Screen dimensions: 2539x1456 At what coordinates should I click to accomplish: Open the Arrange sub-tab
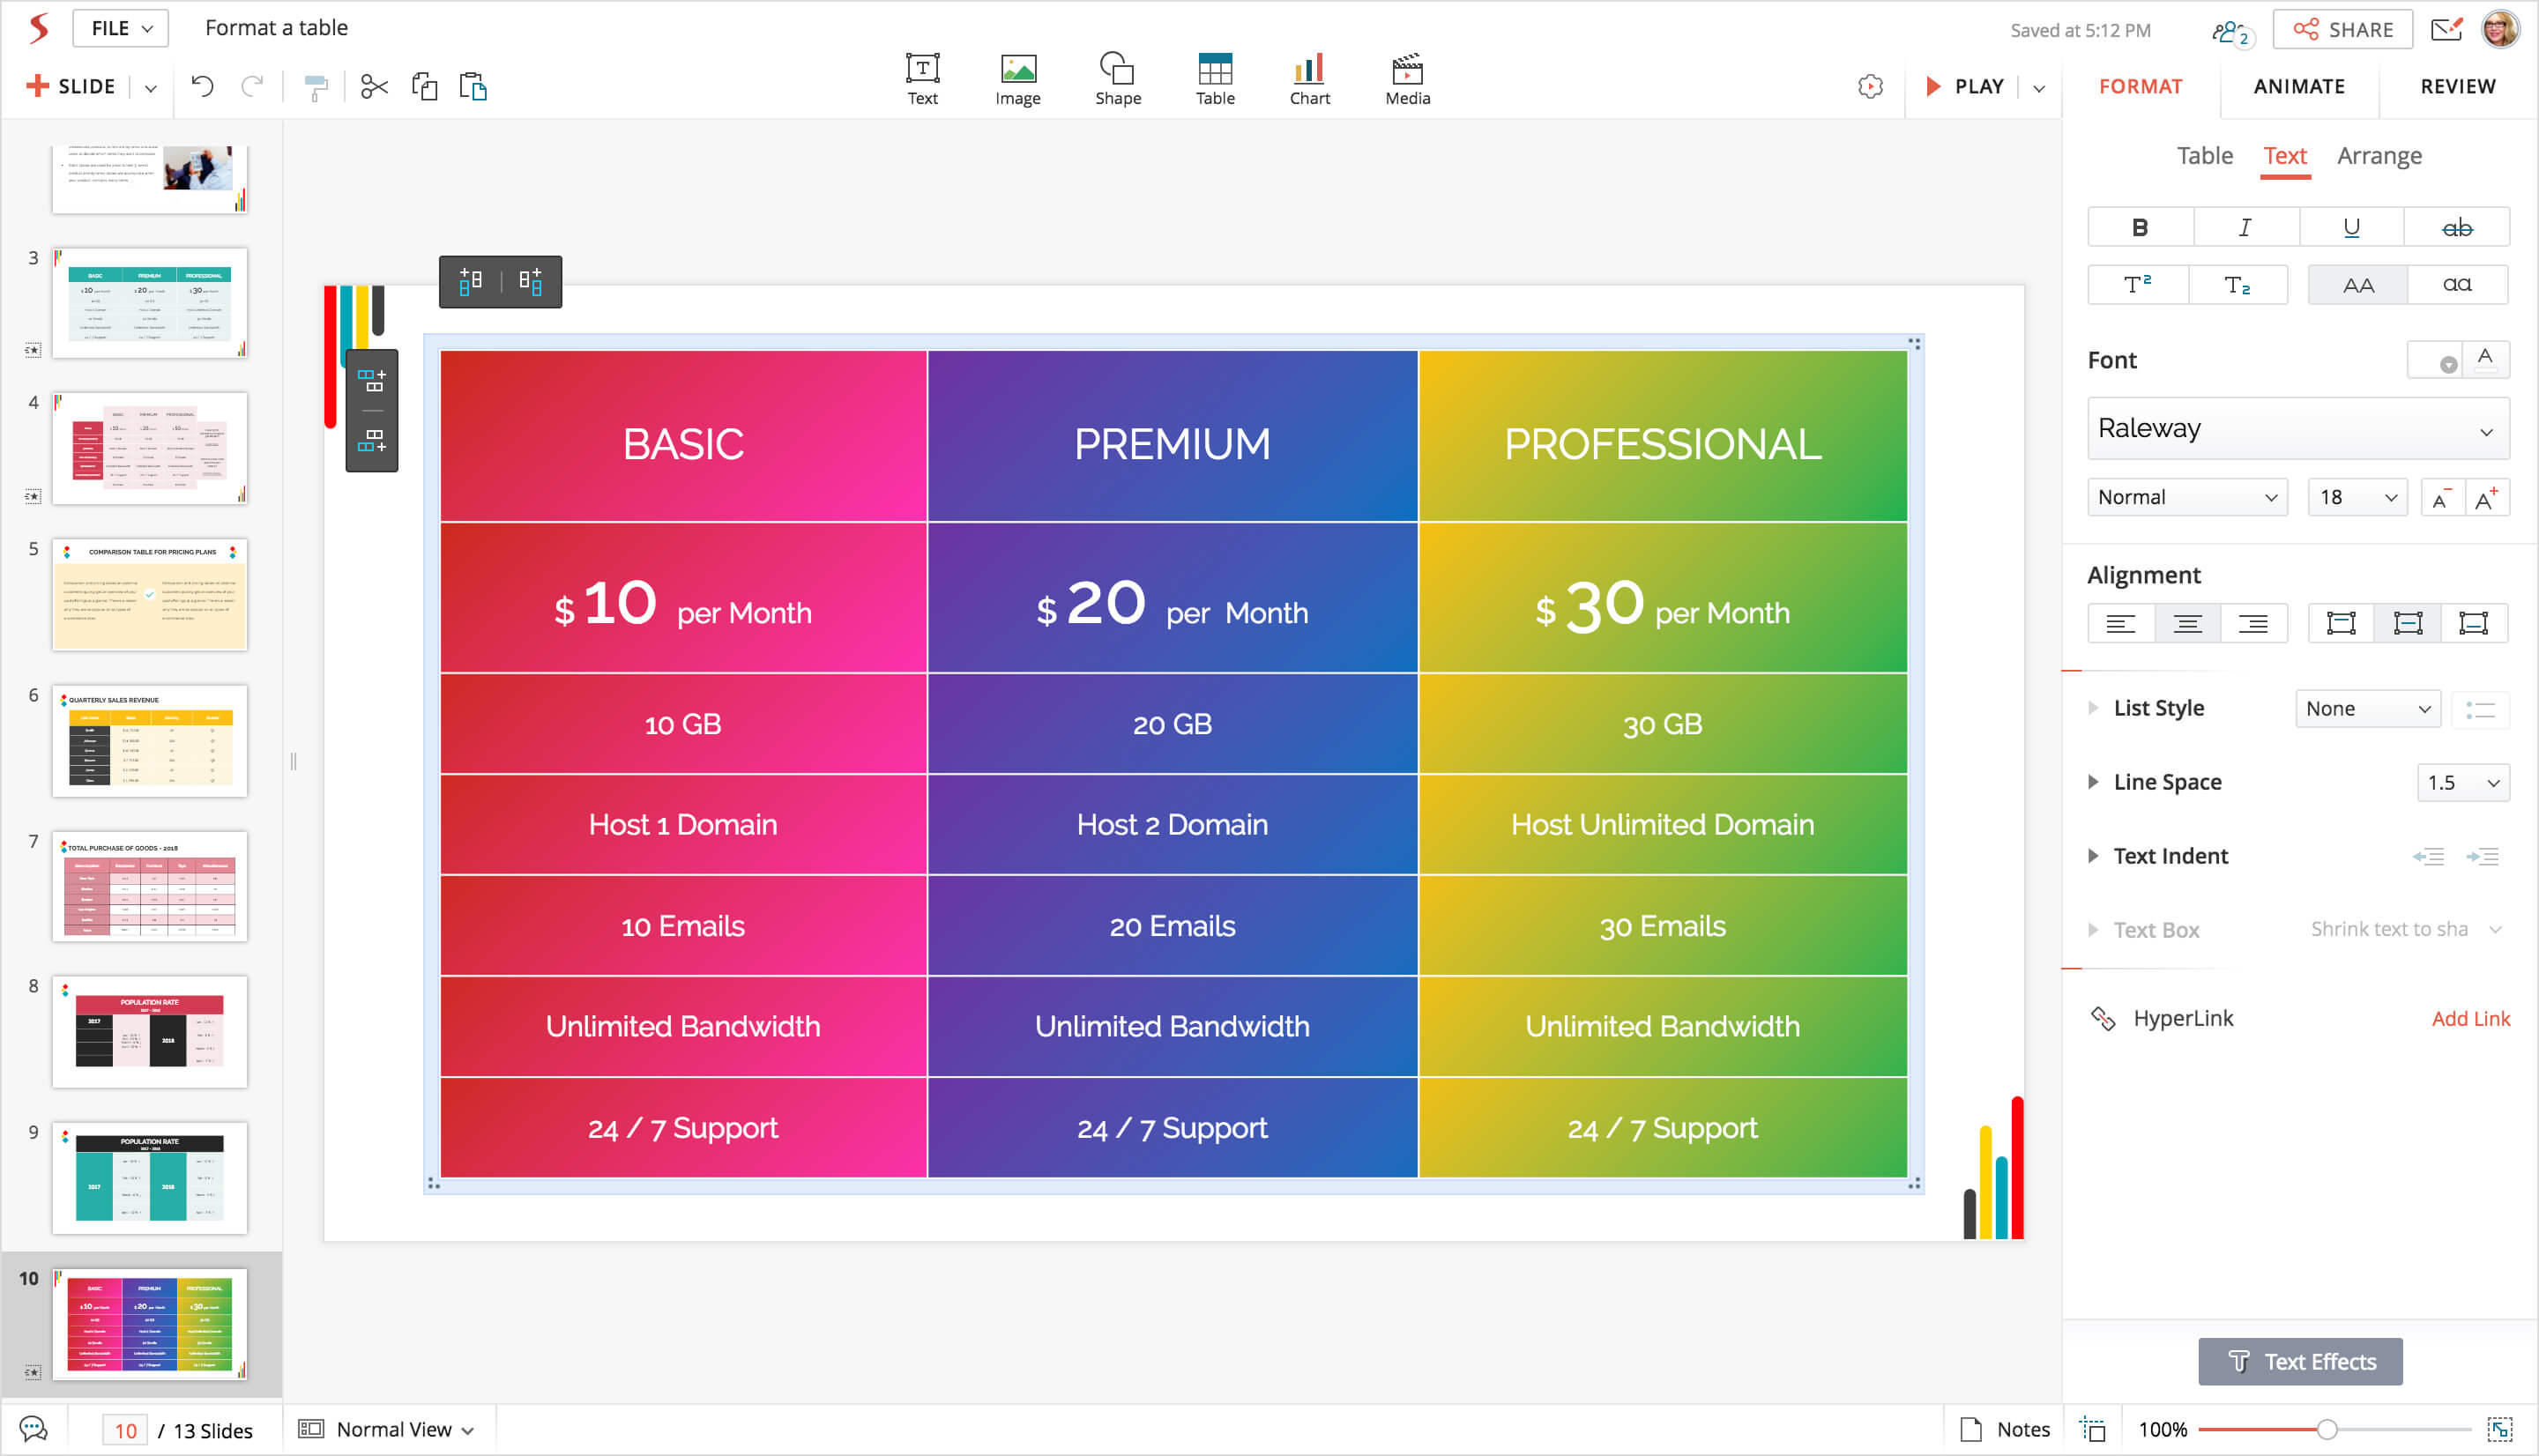(x=2378, y=156)
